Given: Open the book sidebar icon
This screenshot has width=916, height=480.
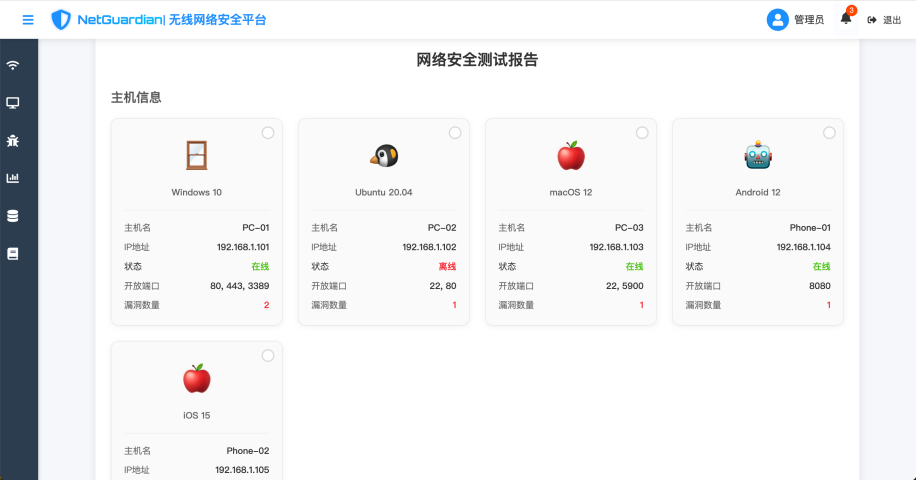Looking at the screenshot, I should tap(13, 253).
